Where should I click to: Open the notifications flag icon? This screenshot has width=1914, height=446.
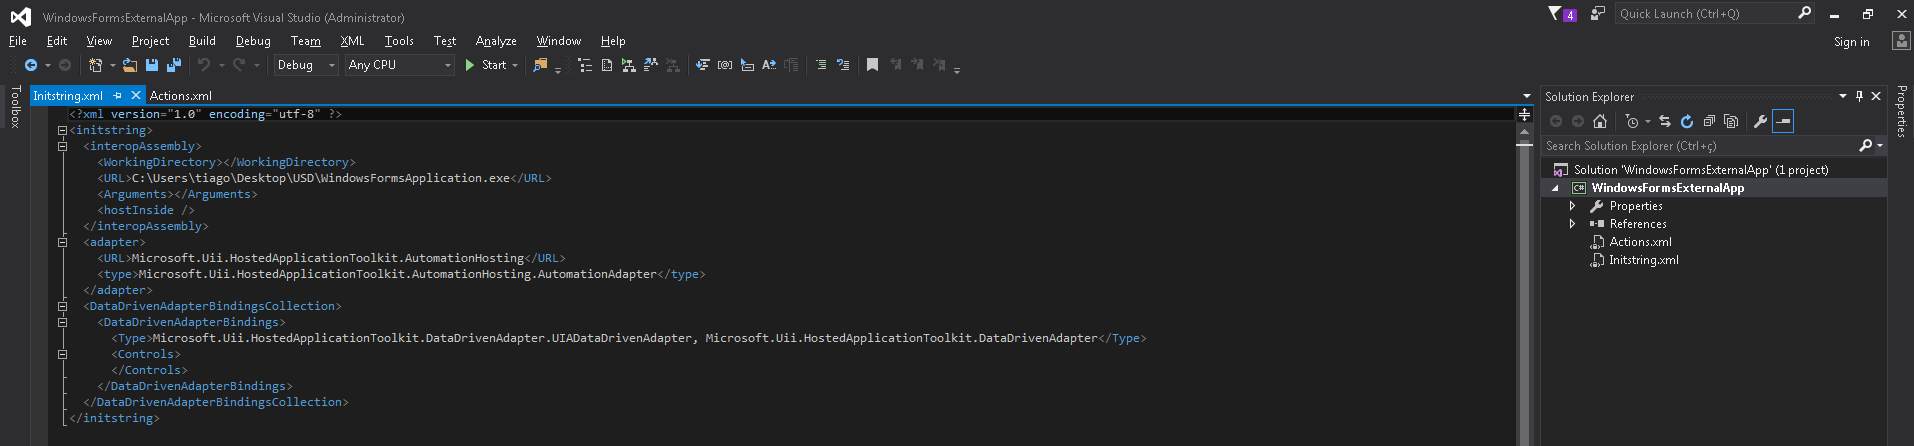point(1555,14)
